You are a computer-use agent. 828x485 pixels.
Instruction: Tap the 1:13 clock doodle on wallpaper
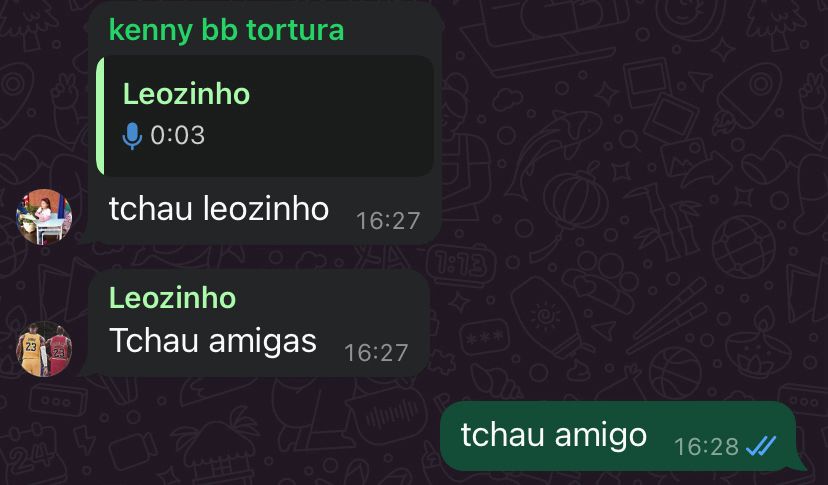[462, 265]
